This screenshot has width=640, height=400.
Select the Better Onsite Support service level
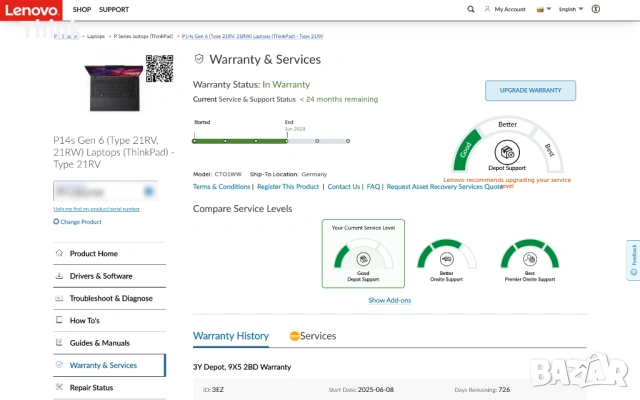click(447, 260)
